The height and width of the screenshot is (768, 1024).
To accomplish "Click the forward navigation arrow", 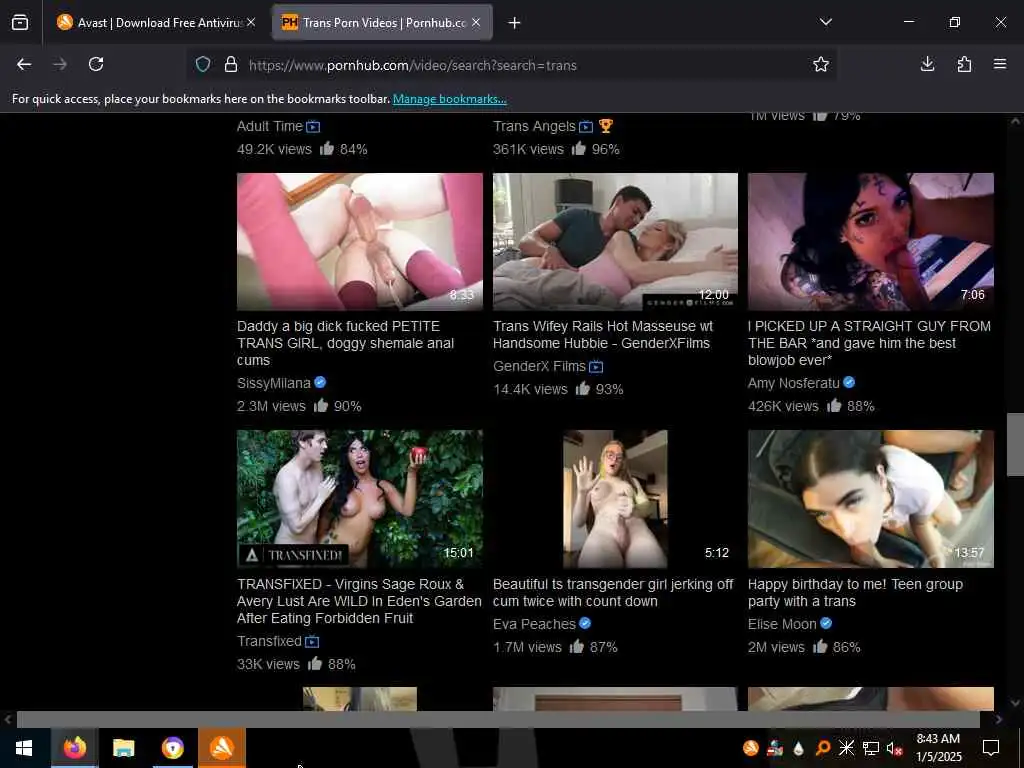I will click(x=60, y=64).
